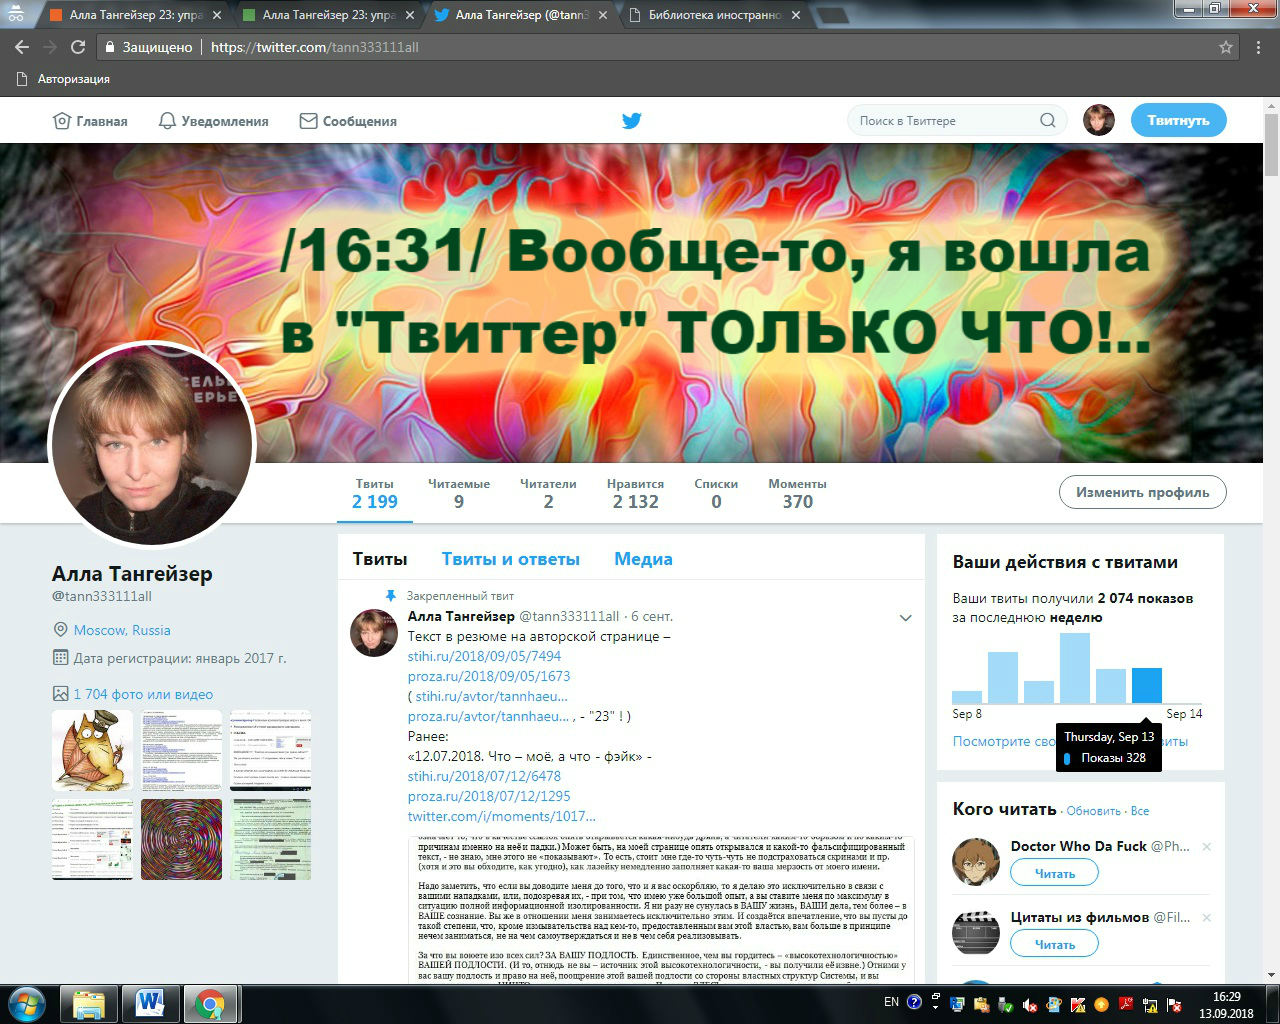1280x1024 pixels.
Task: Click Обновить in Кого читать
Action: (1093, 811)
